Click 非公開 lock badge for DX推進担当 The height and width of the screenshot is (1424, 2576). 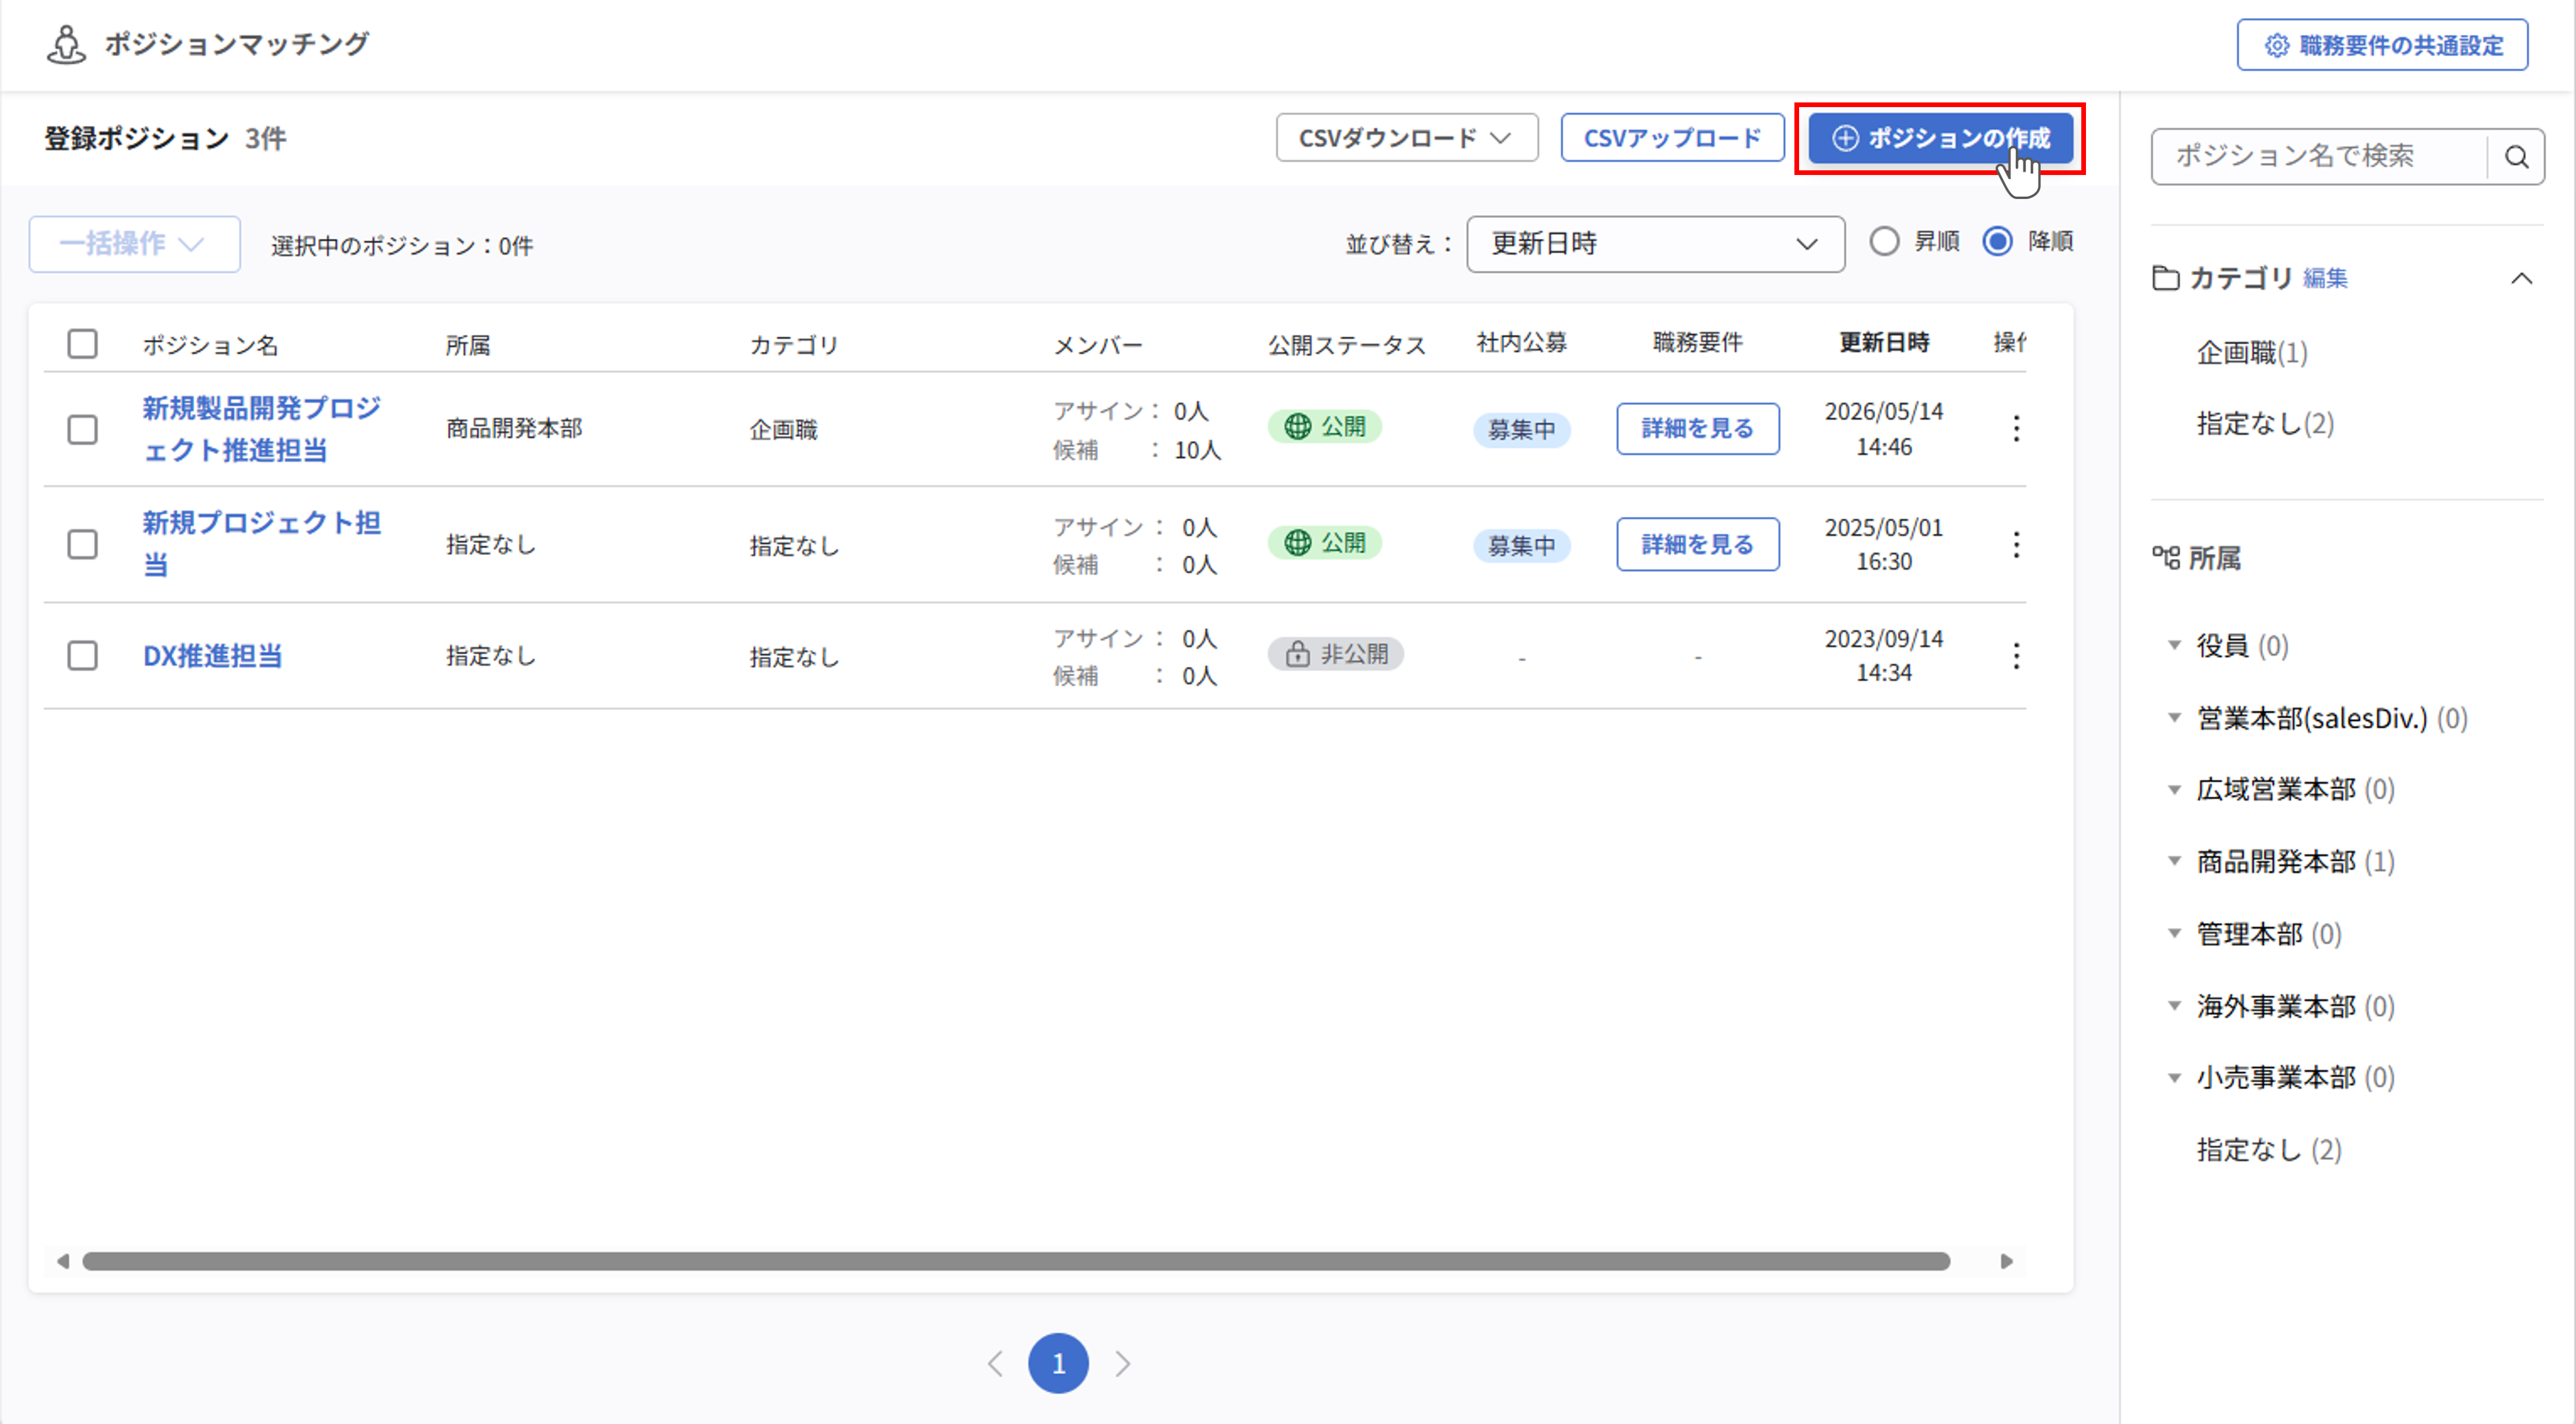1335,654
